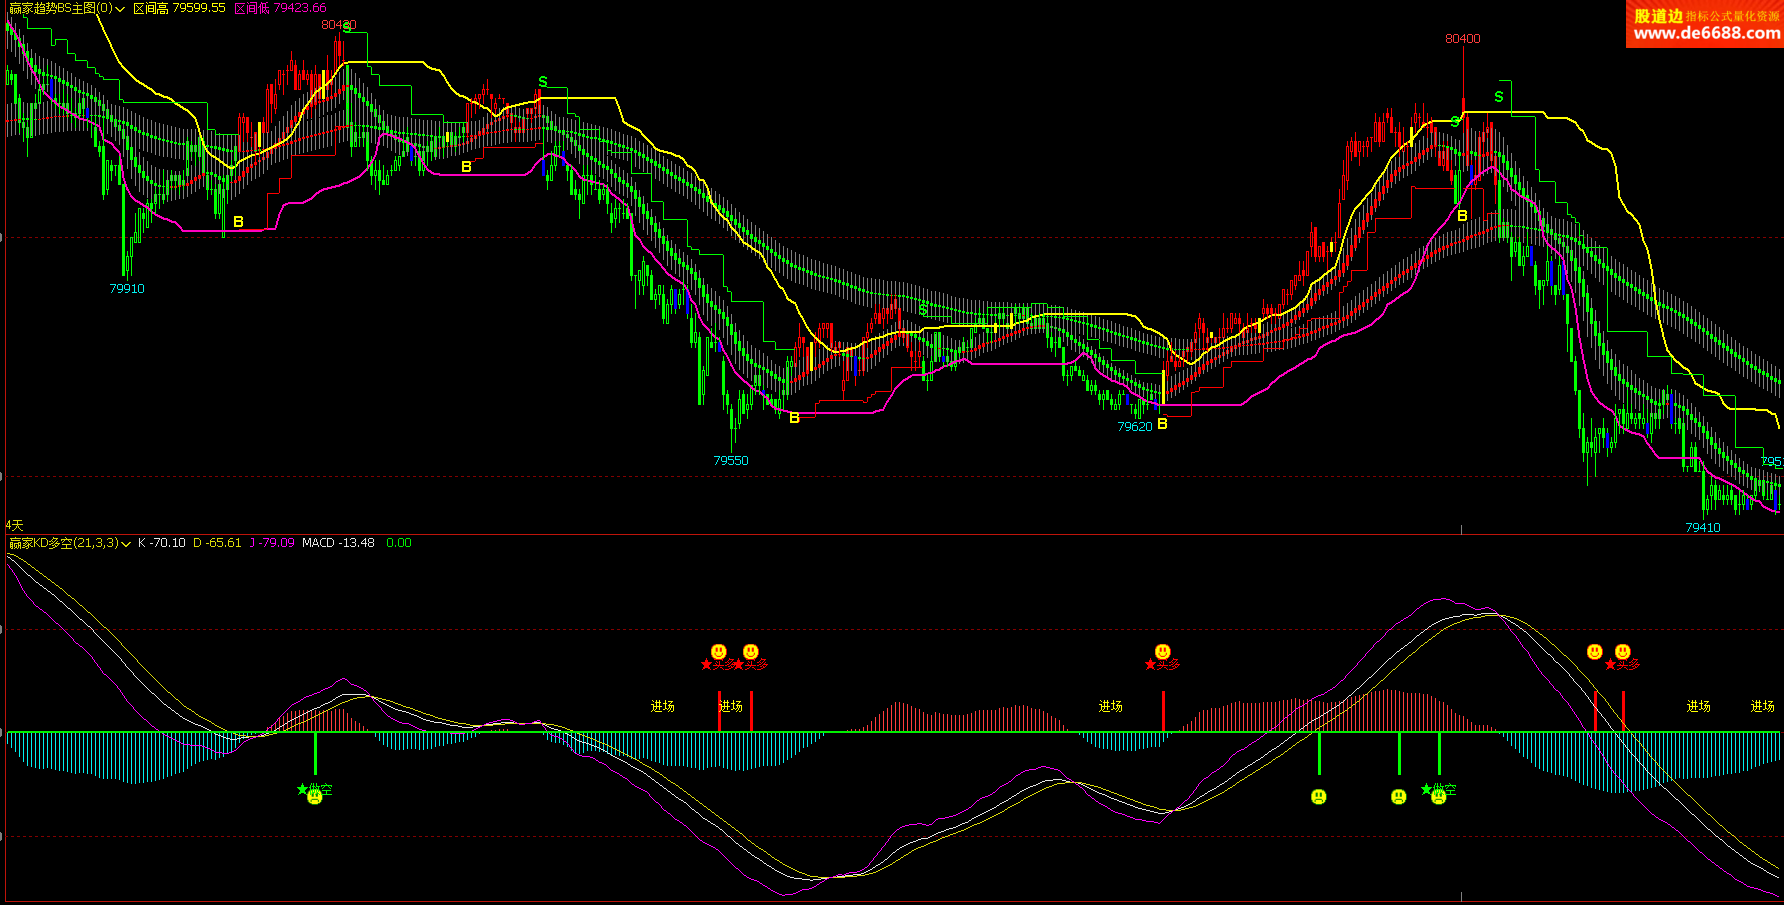This screenshot has width=1784, height=905.
Task: Open the 赢家KD多空 indicator dropdown chevron
Action: (126, 544)
